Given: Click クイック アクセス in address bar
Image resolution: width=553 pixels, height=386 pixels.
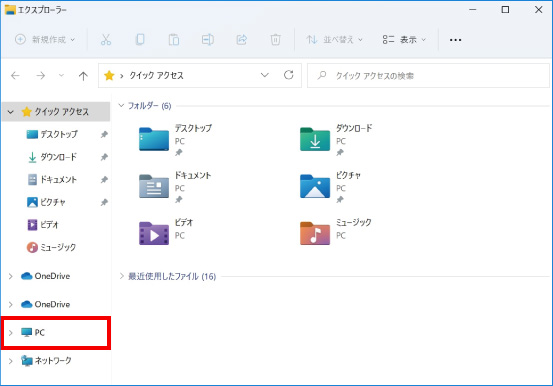Looking at the screenshot, I should click(156, 76).
